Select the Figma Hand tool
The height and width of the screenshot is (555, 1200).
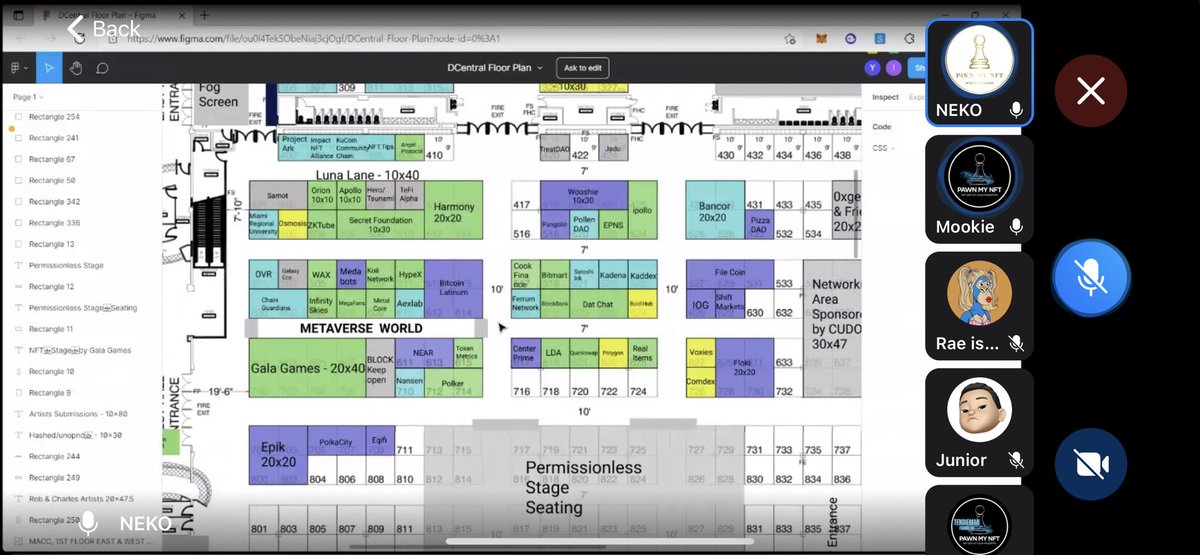point(76,68)
